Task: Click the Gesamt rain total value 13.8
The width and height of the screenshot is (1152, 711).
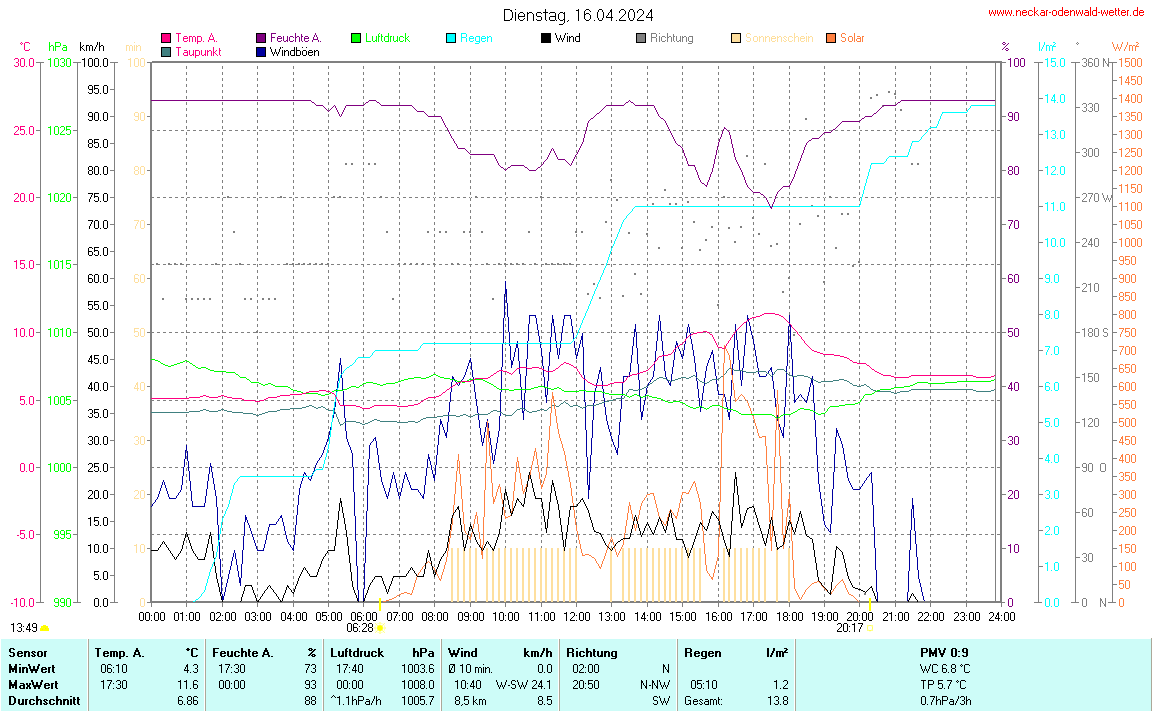Action: (x=776, y=700)
